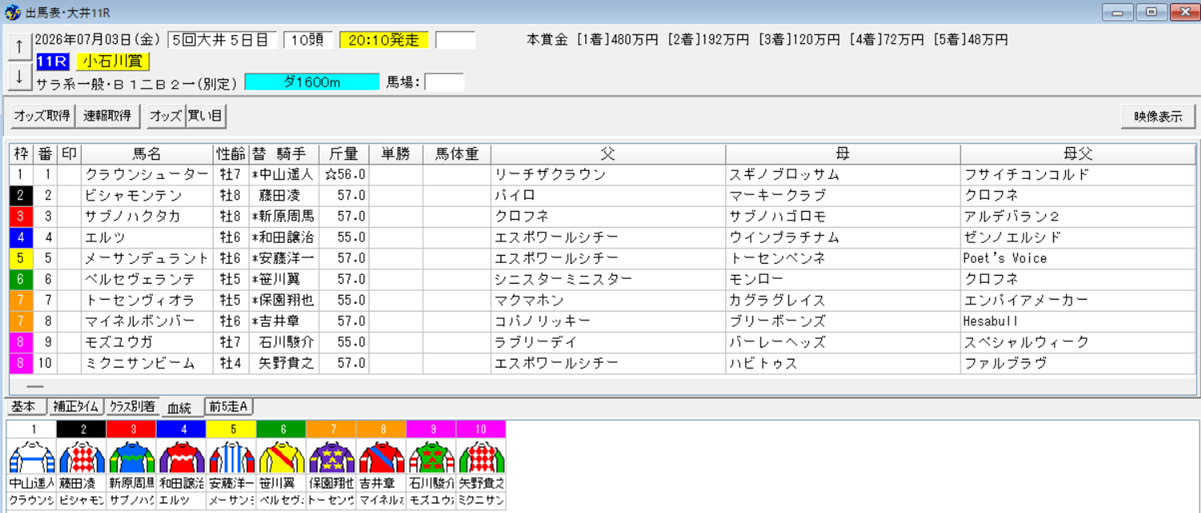Open the 前5走A tab
Image resolution: width=1201 pixels, height=513 pixels.
click(x=230, y=406)
